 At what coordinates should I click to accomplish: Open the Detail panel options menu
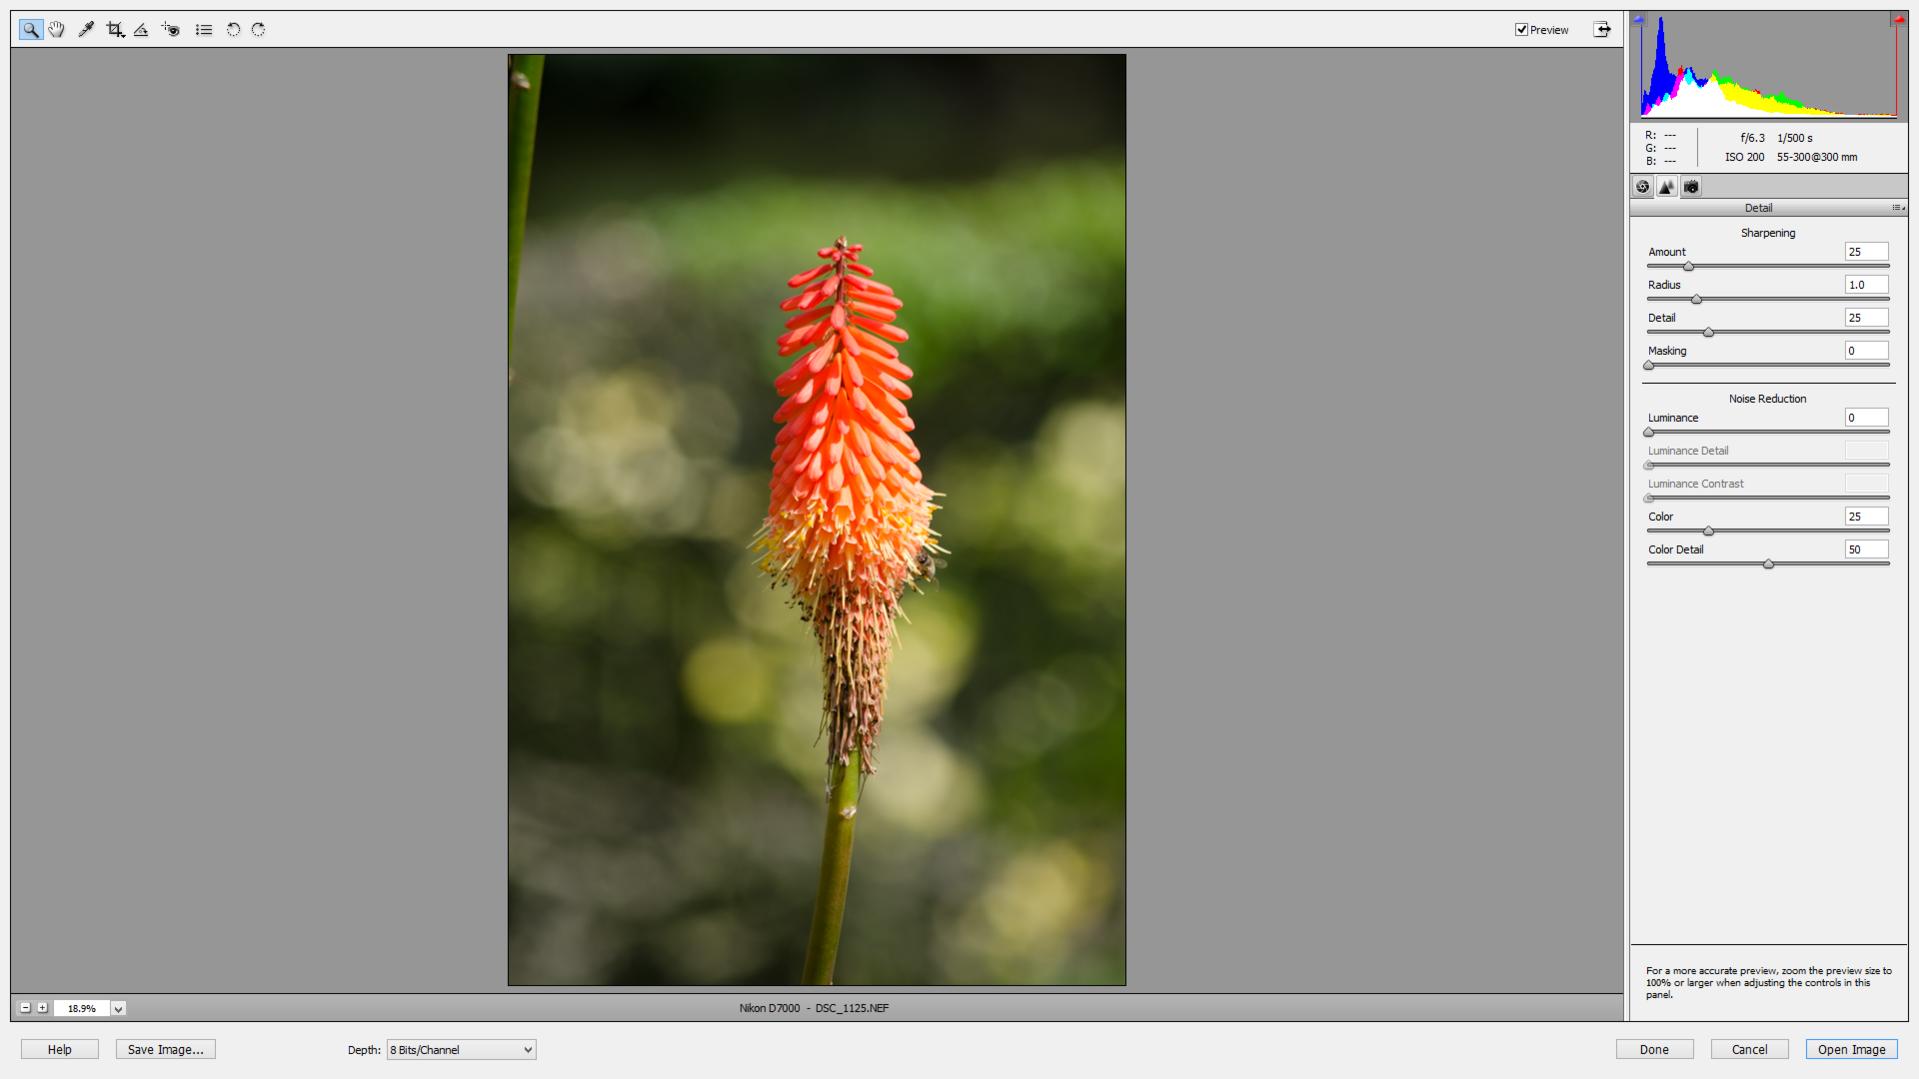click(1897, 208)
